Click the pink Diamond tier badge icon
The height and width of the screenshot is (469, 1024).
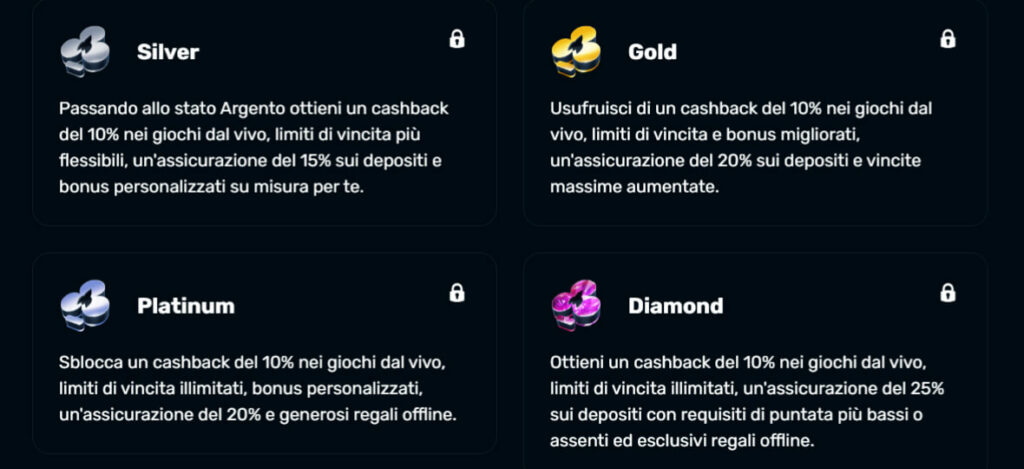click(x=574, y=305)
